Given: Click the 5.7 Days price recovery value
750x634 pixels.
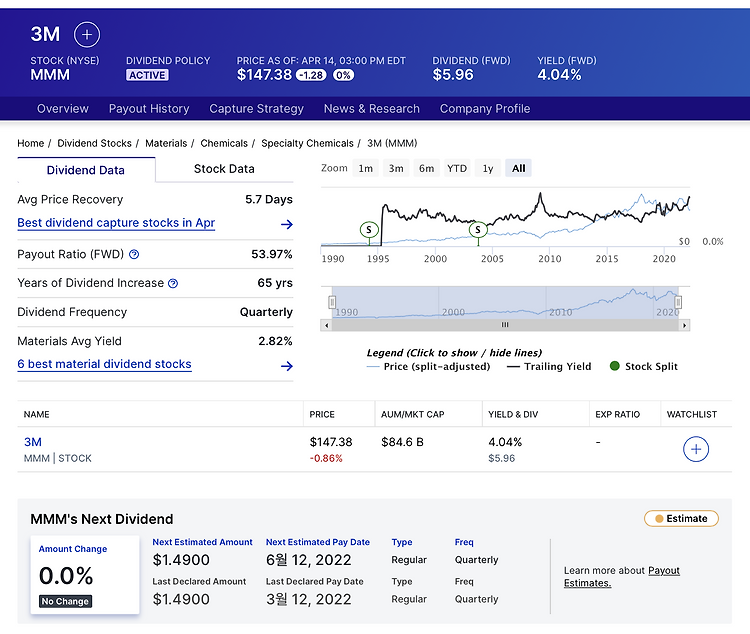Looking at the screenshot, I should click(269, 200).
